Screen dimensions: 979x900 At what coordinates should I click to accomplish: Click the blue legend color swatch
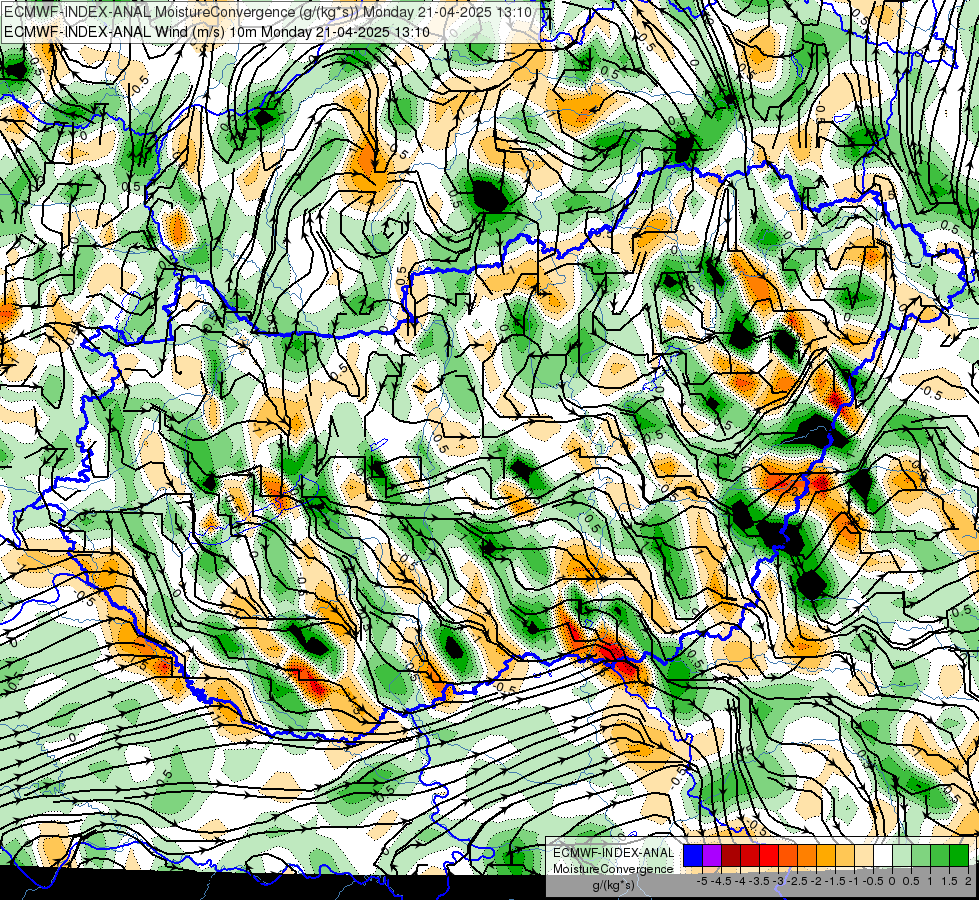[693, 855]
